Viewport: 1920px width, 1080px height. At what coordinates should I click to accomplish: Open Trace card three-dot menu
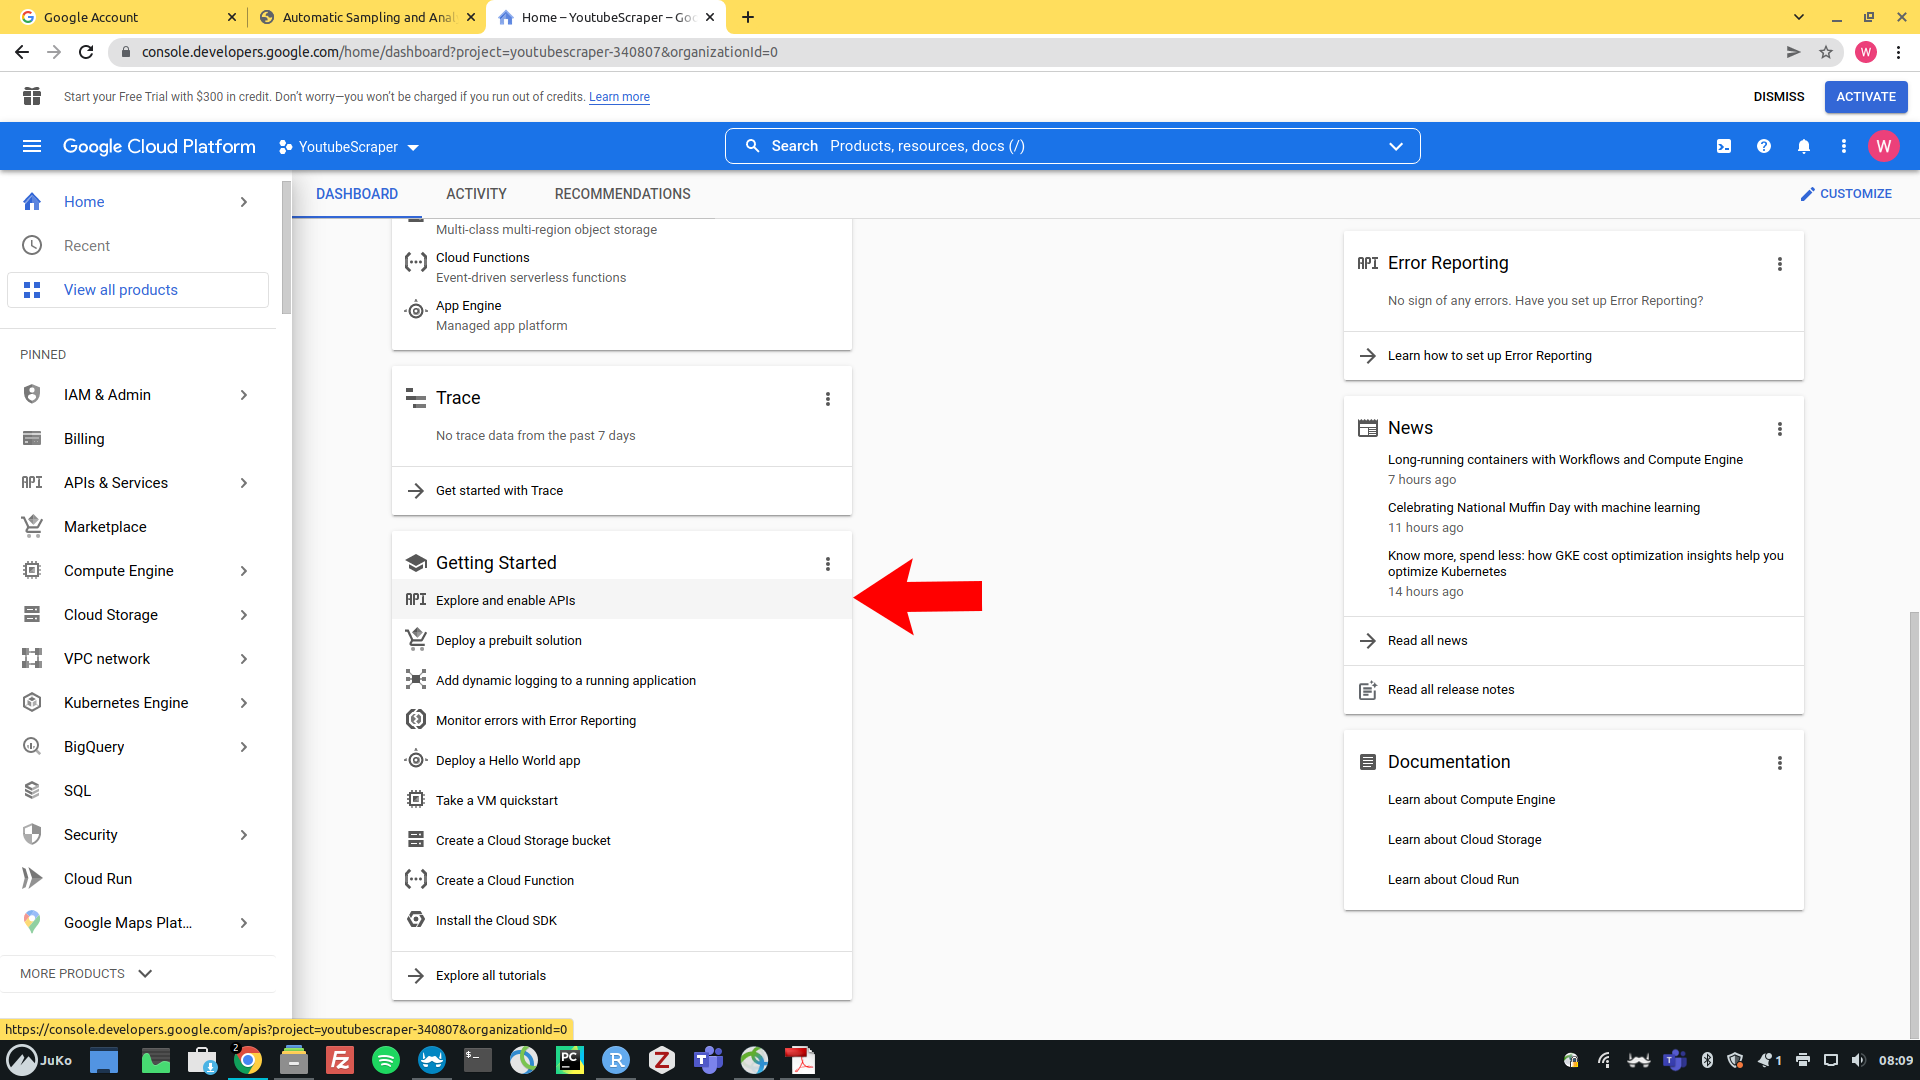828,399
